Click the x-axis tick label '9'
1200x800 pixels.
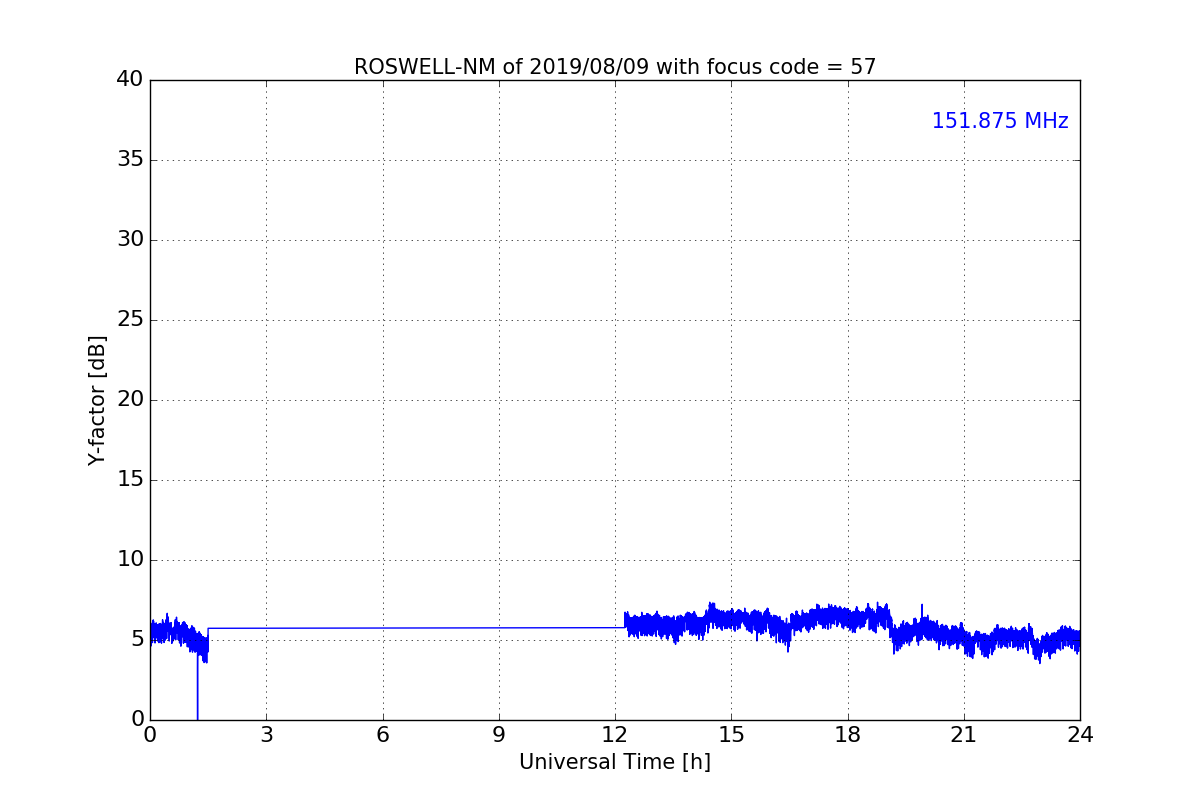click(x=499, y=735)
